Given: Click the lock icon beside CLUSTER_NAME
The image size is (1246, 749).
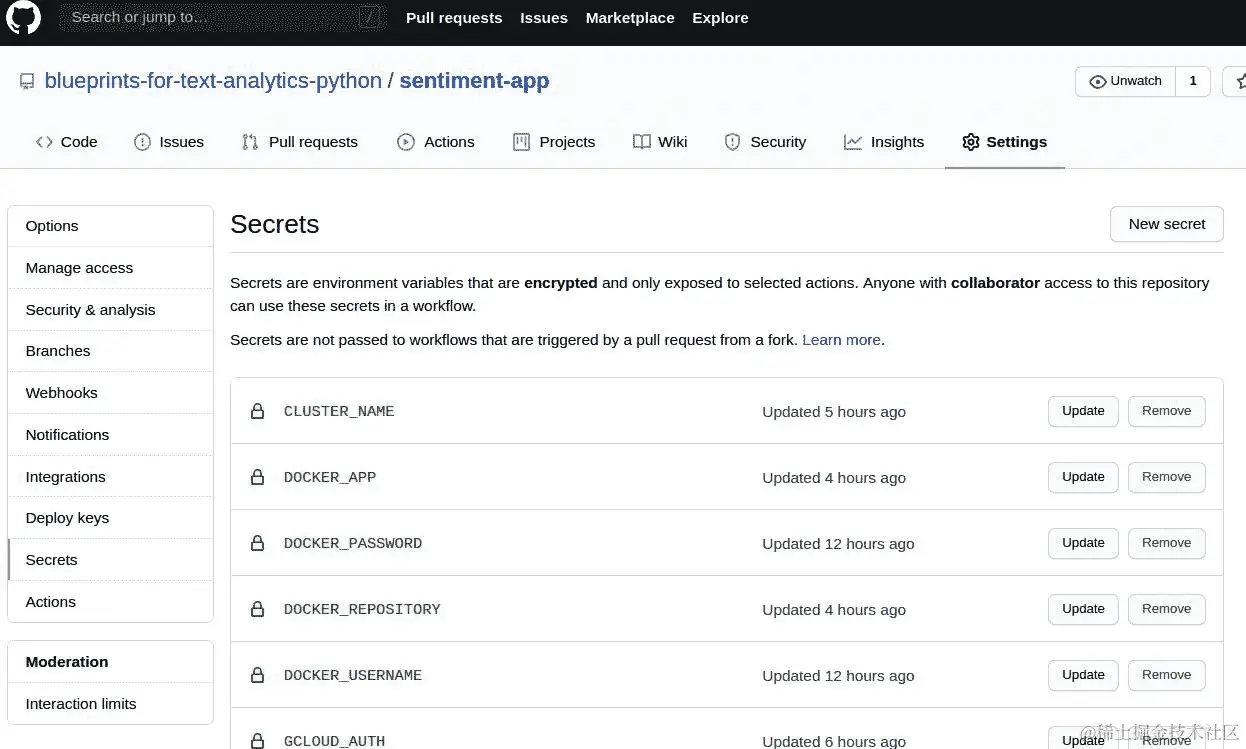Looking at the screenshot, I should (257, 411).
